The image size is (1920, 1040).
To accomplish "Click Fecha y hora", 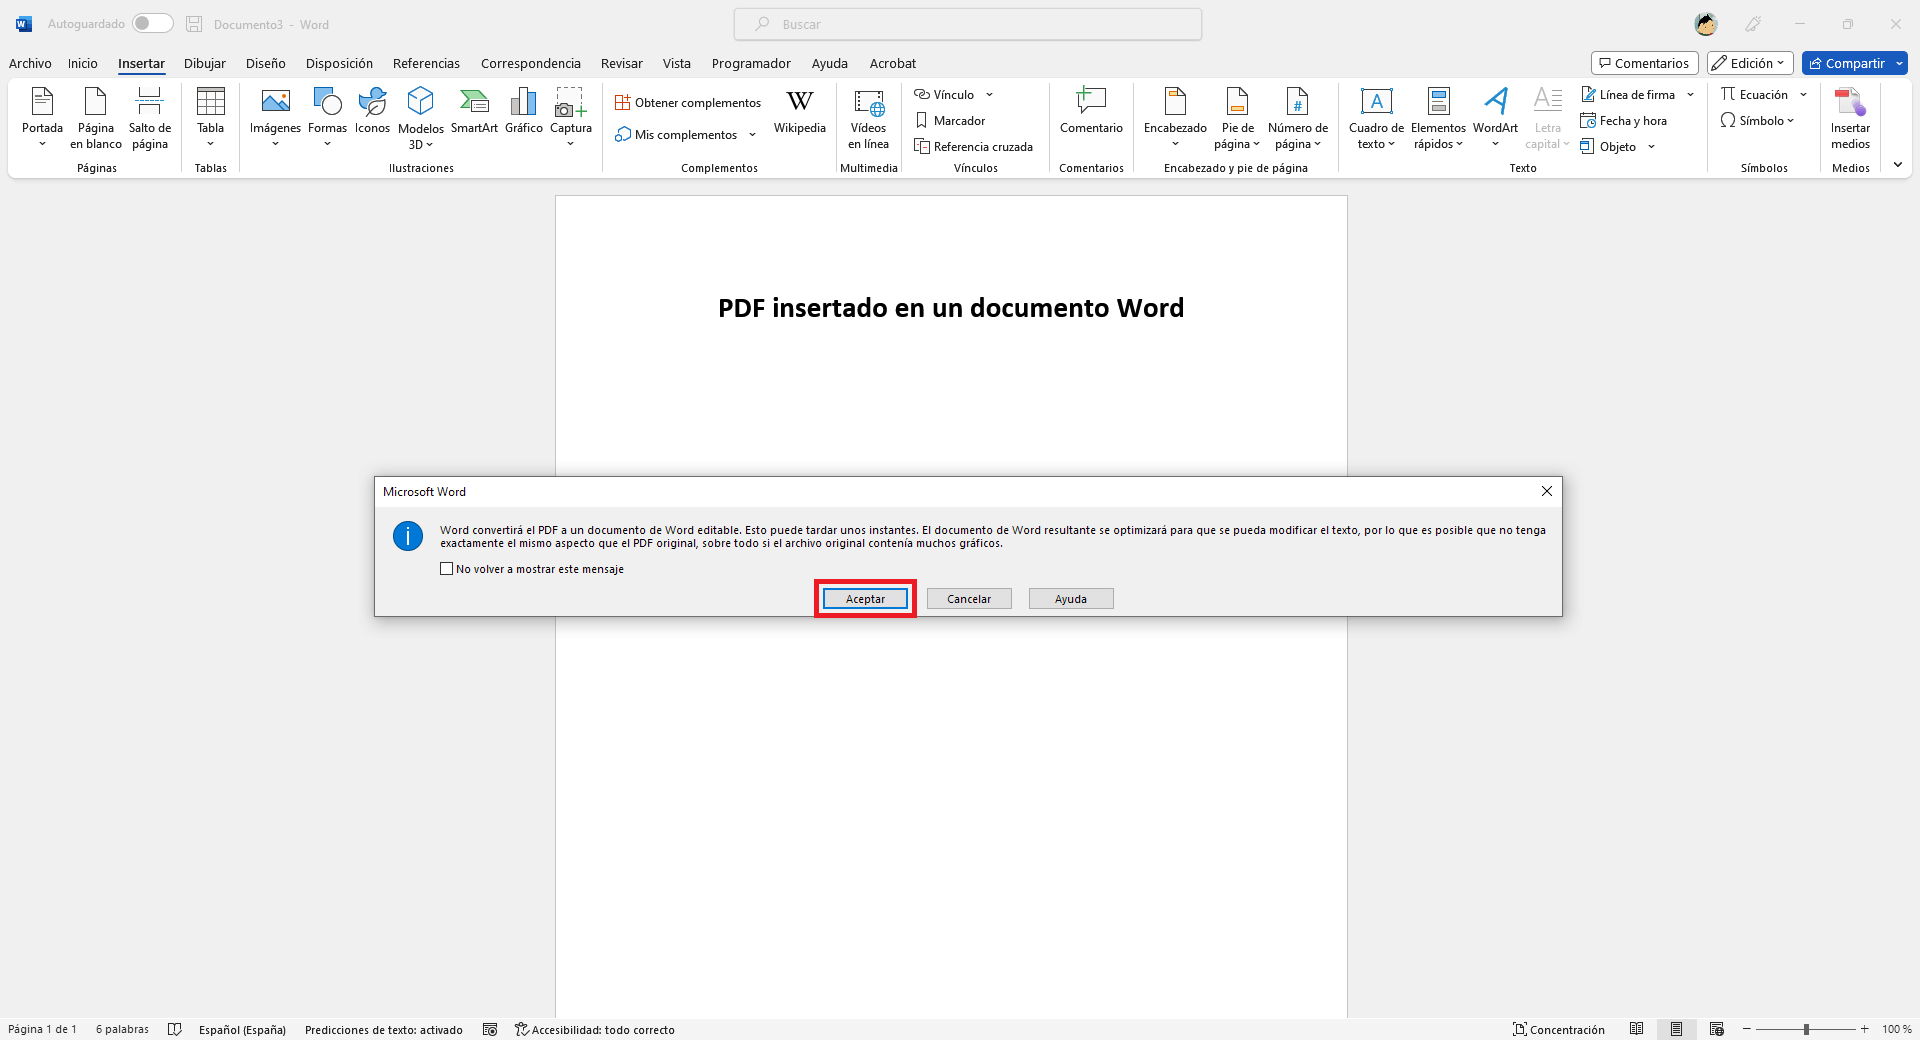I will 1624,121.
